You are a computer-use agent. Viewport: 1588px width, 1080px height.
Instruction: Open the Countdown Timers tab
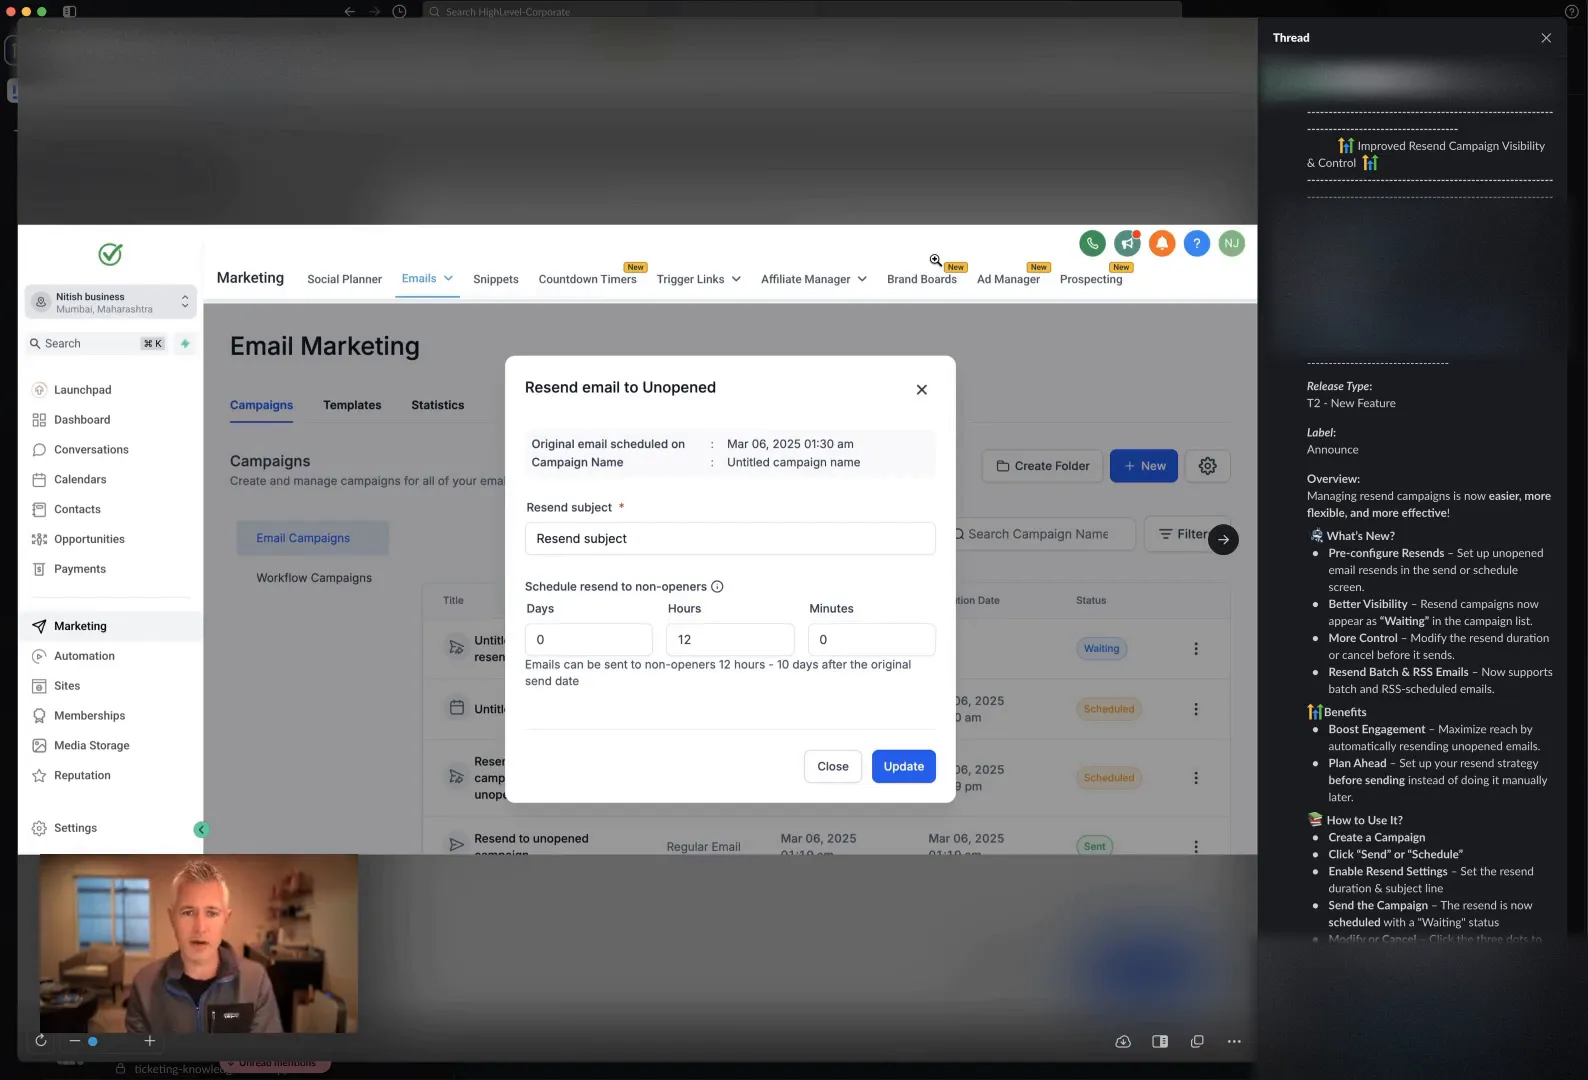(587, 280)
